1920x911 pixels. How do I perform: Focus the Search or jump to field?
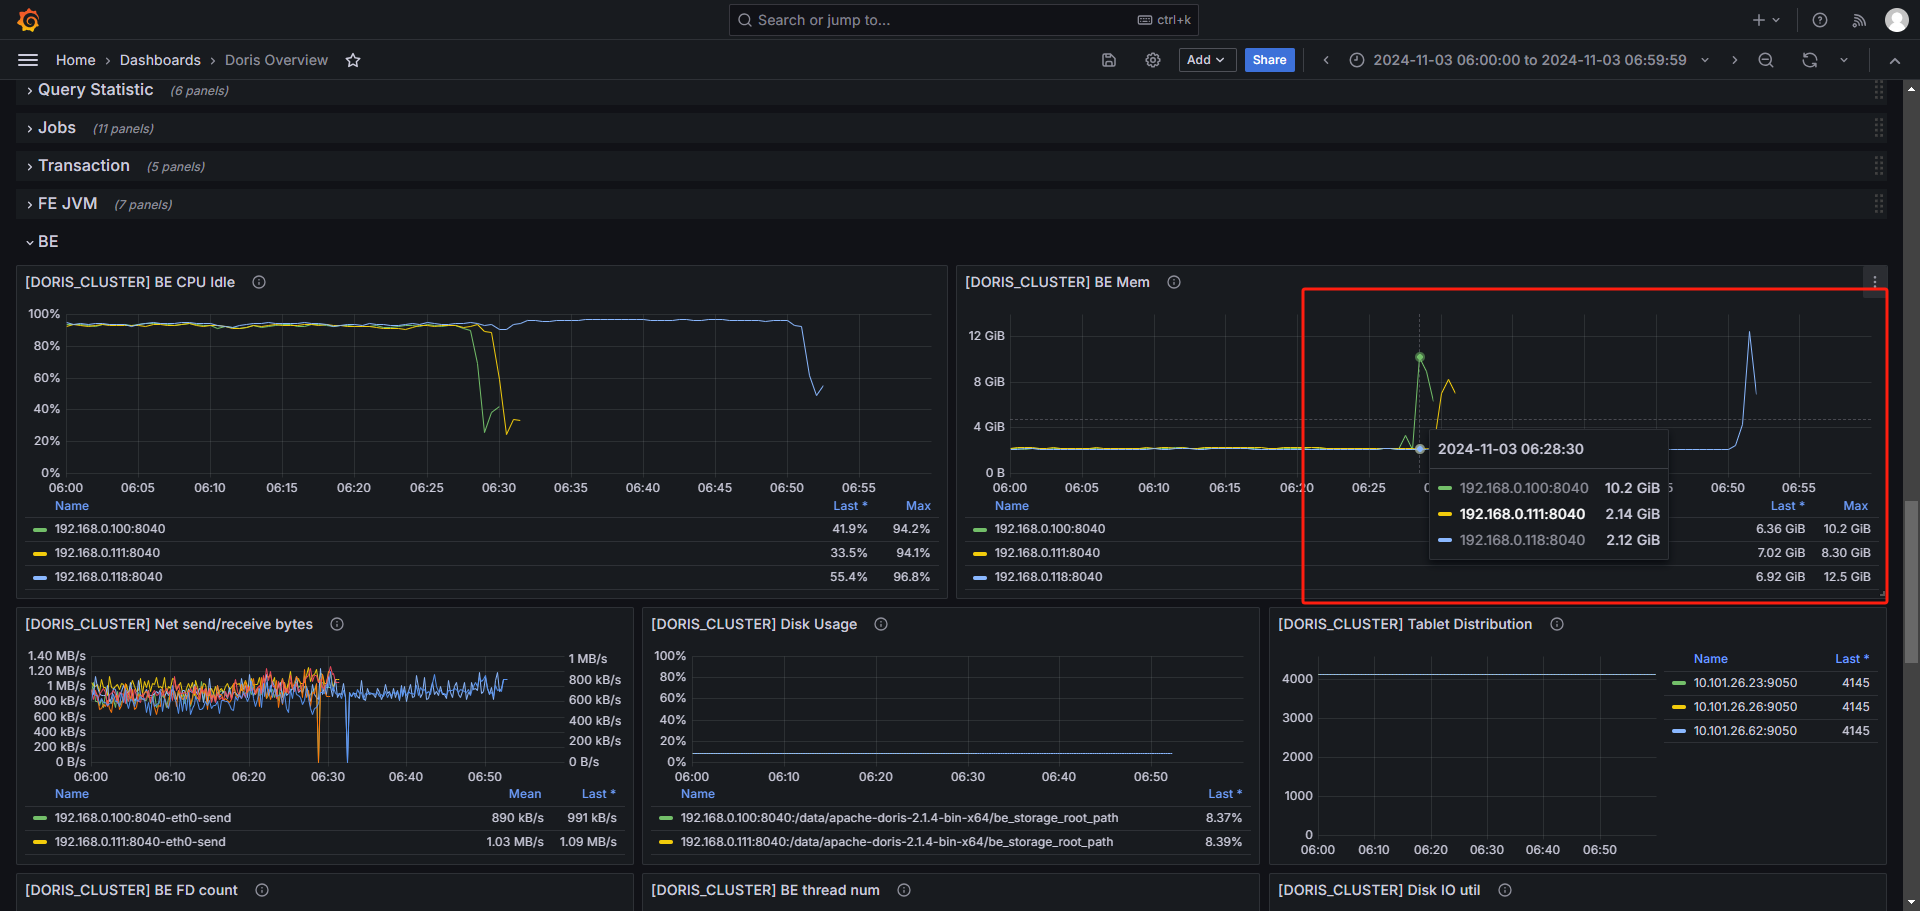point(964,20)
